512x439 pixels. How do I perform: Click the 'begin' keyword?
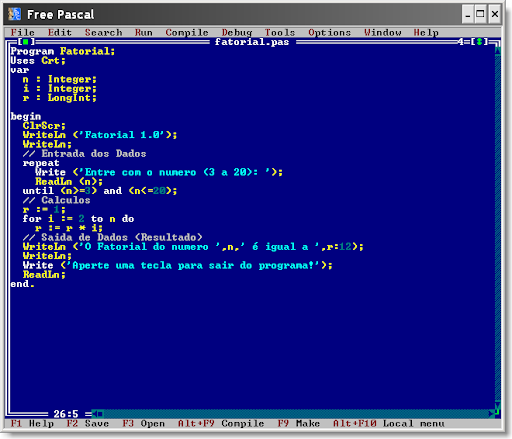[26, 116]
